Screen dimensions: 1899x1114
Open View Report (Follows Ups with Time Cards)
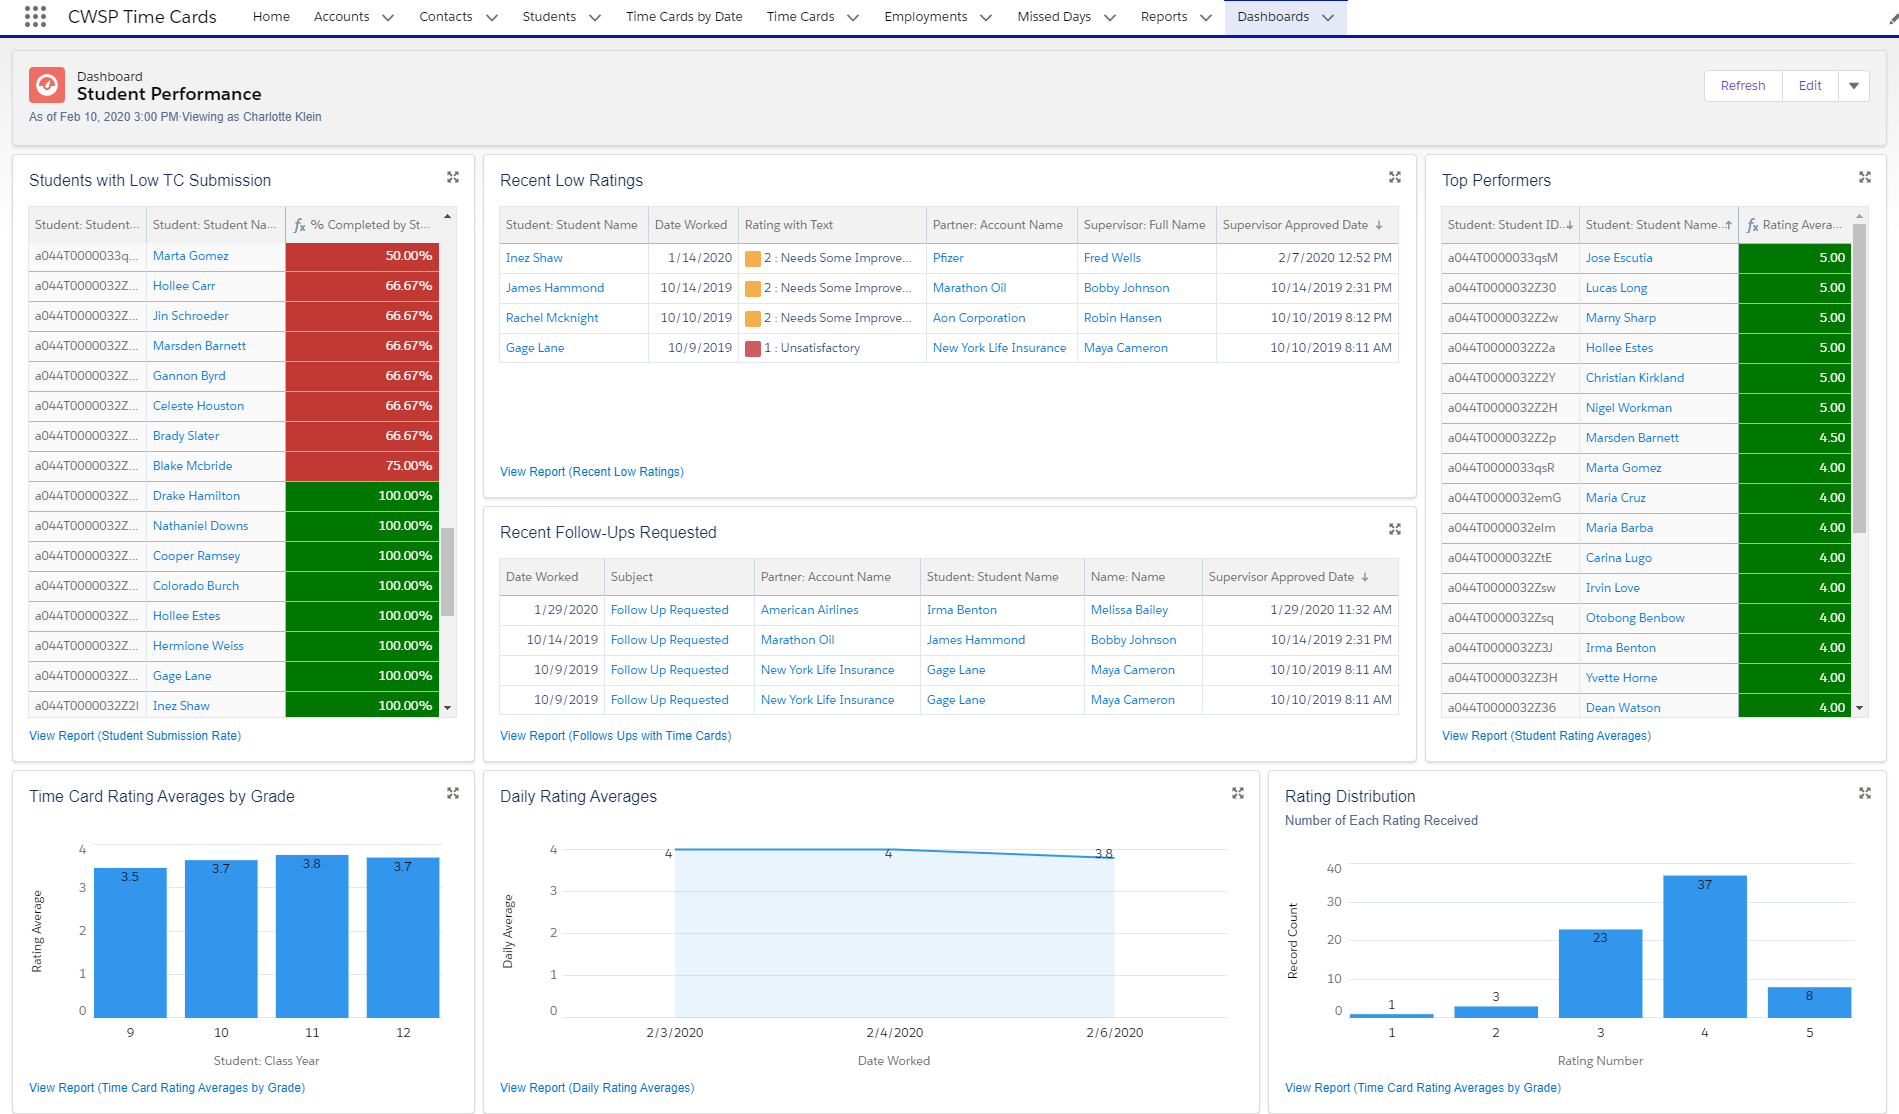tap(616, 736)
